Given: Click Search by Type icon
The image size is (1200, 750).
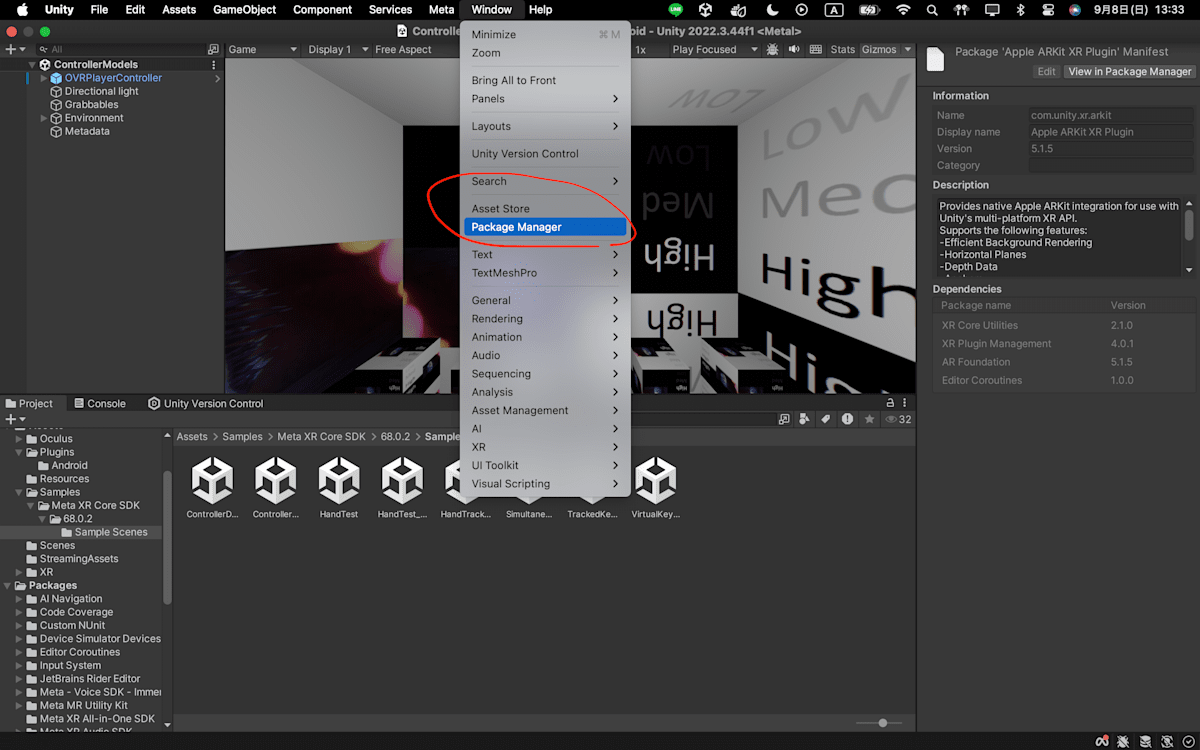Looking at the screenshot, I should (x=805, y=420).
